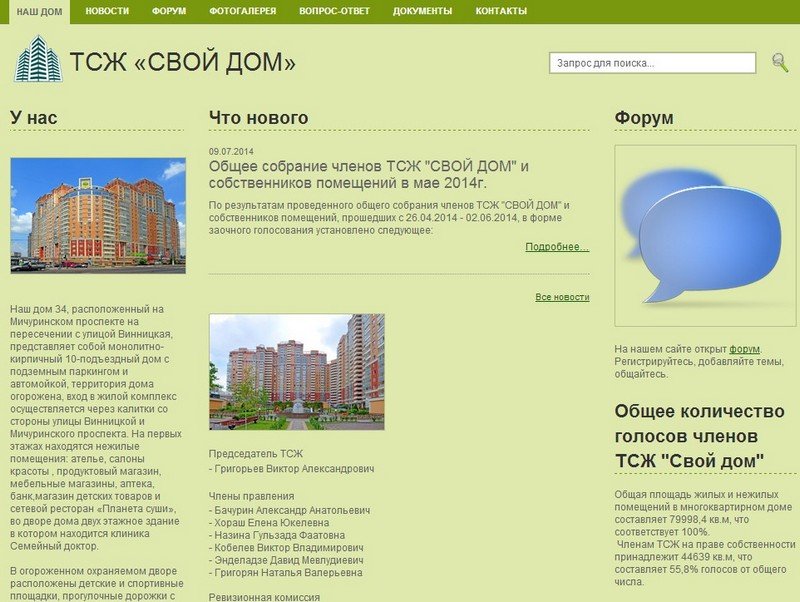The image size is (800, 602).
Task: Go to the НОВОСТИ menu item
Action: point(107,11)
